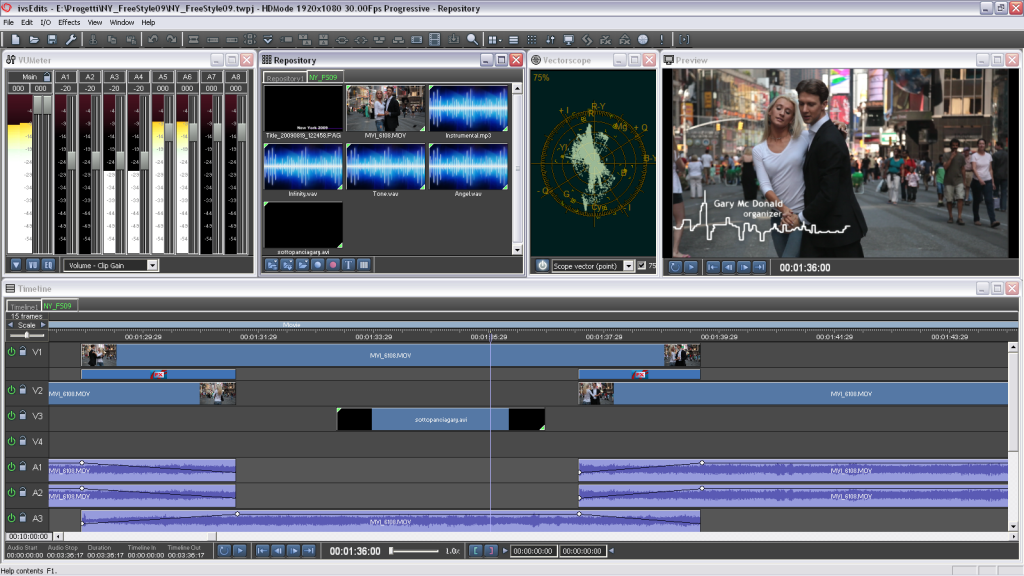Screen dimensions: 1024x576
Task: Click the Timeline play button
Action: [240, 551]
